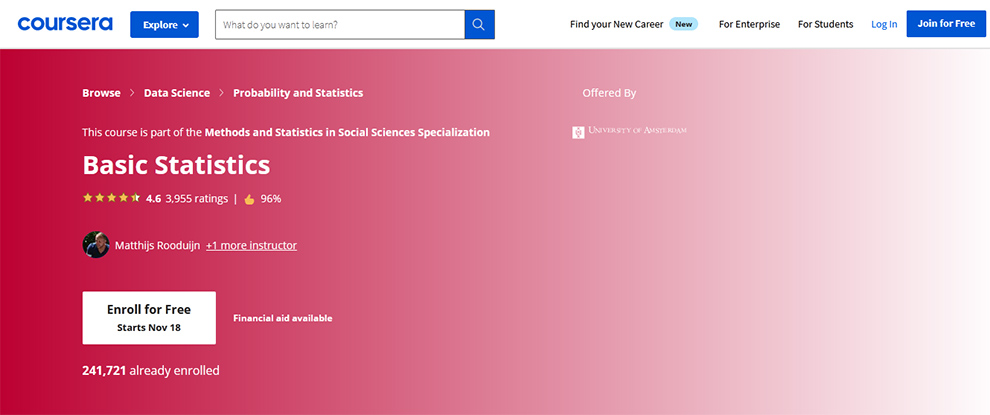Click the 'Financial aid available' link

(x=283, y=318)
